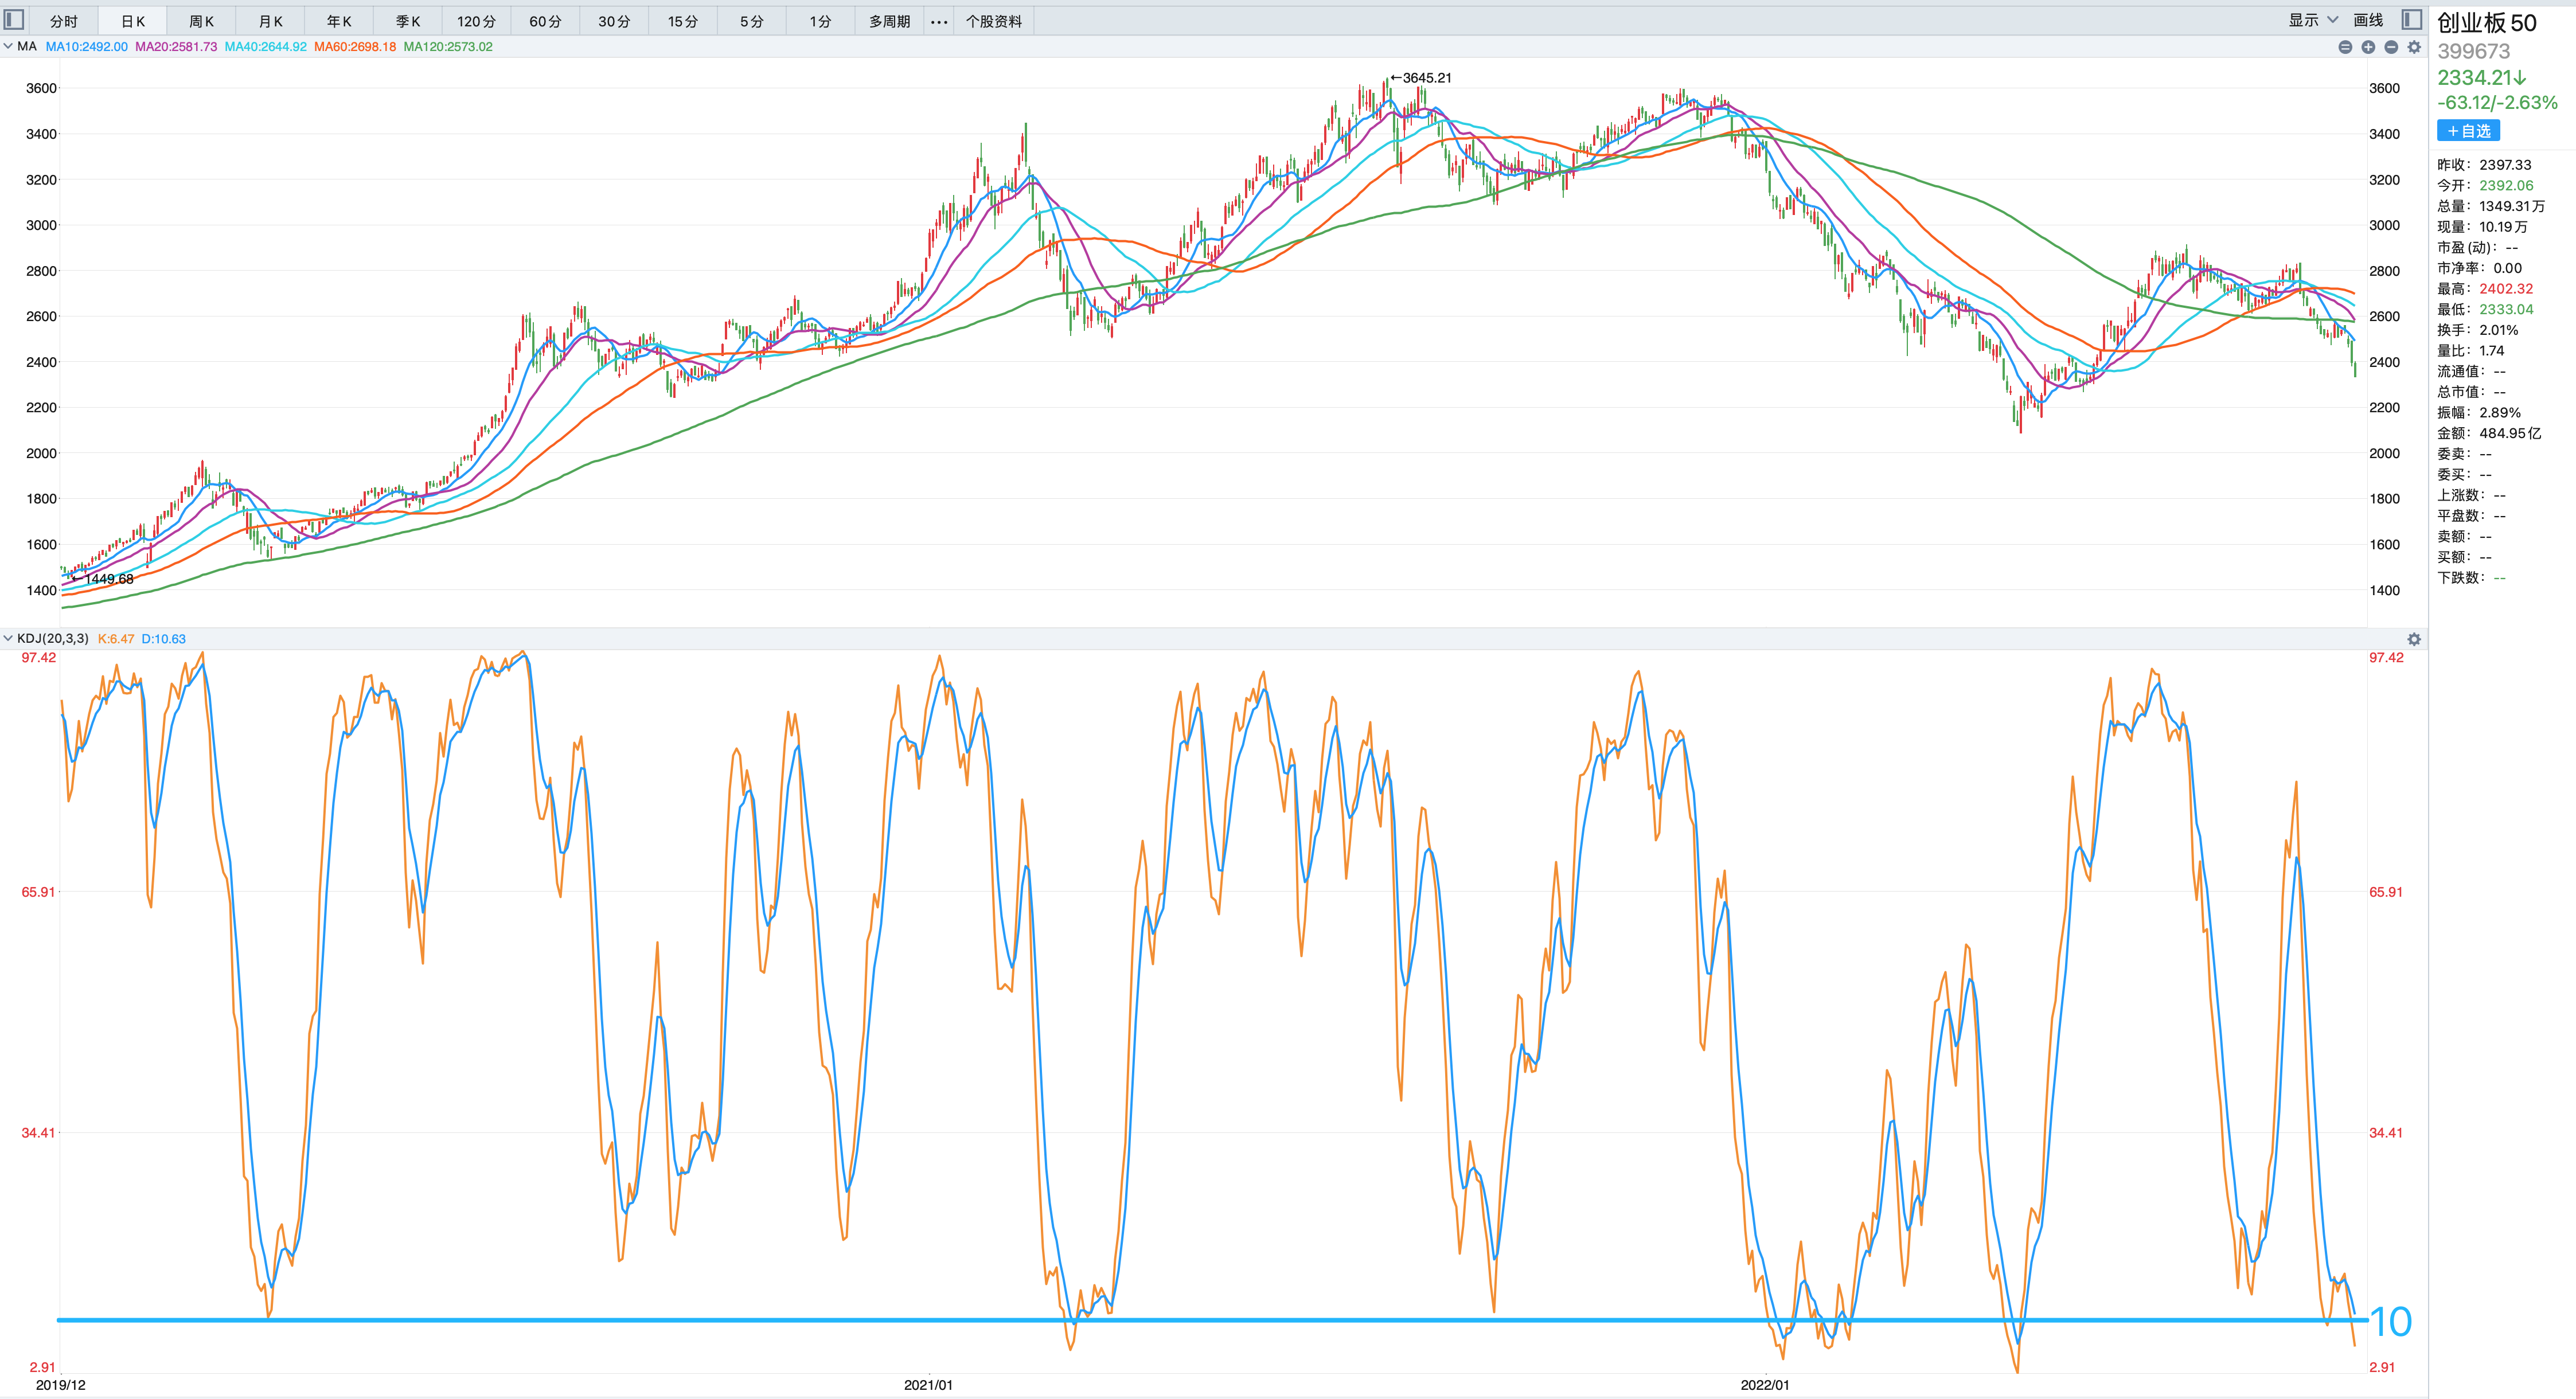Image resolution: width=2576 pixels, height=1399 pixels.
Task: Click the more periods ellipsis icon
Action: 939,21
